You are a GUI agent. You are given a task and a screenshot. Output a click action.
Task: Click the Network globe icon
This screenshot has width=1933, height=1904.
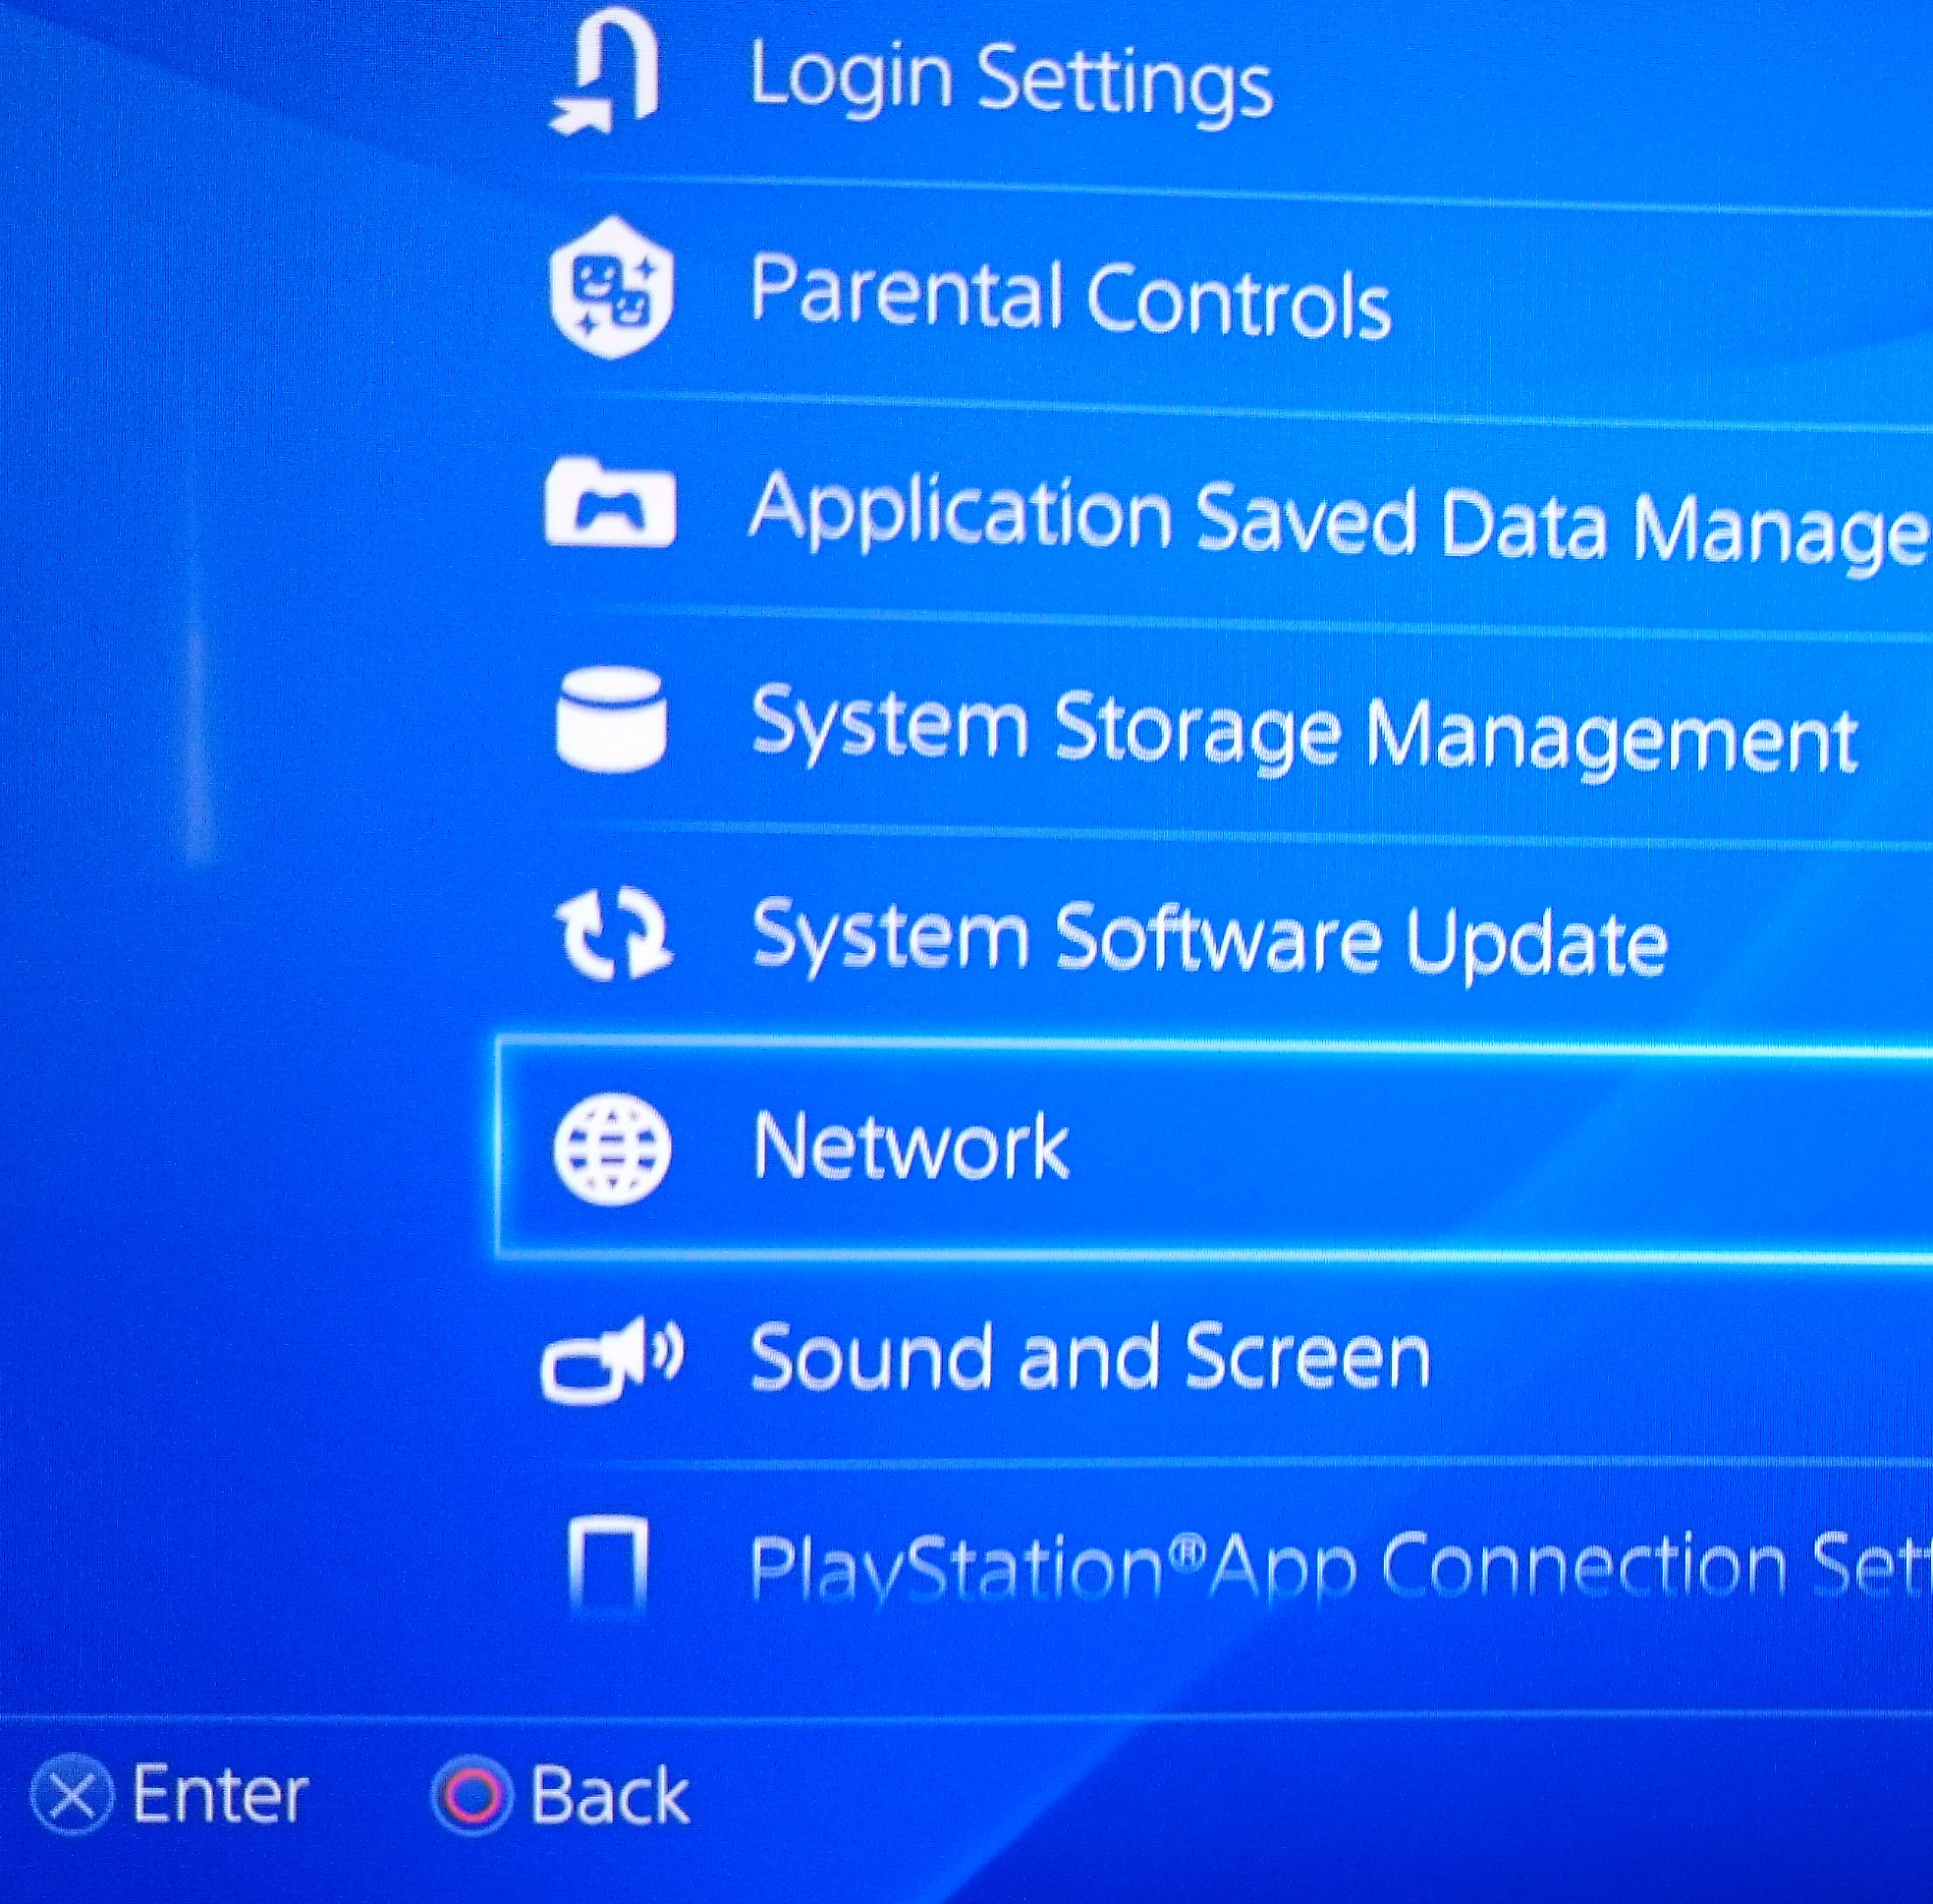coord(612,1149)
